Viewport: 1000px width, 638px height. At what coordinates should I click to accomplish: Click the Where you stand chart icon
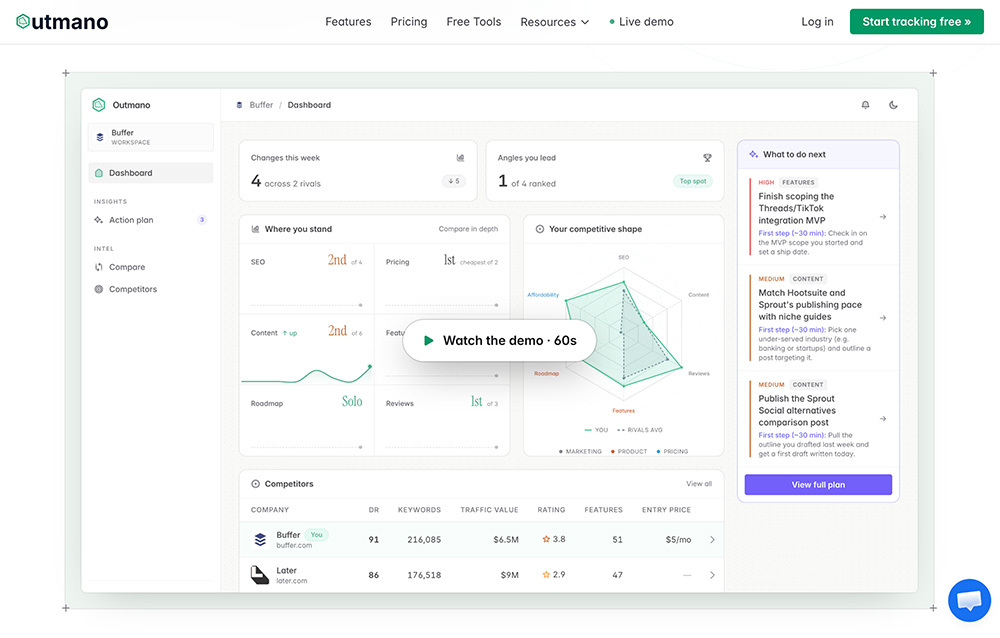click(255, 229)
